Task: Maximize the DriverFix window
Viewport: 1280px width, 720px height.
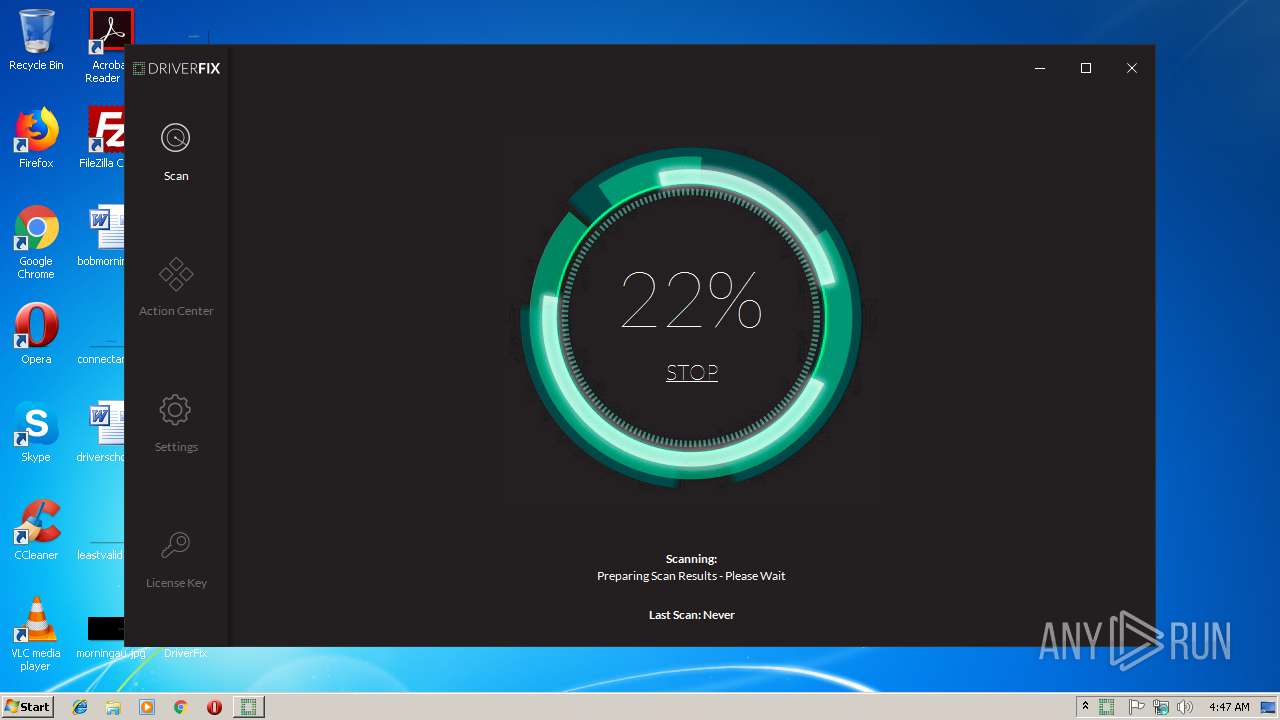Action: click(1086, 68)
